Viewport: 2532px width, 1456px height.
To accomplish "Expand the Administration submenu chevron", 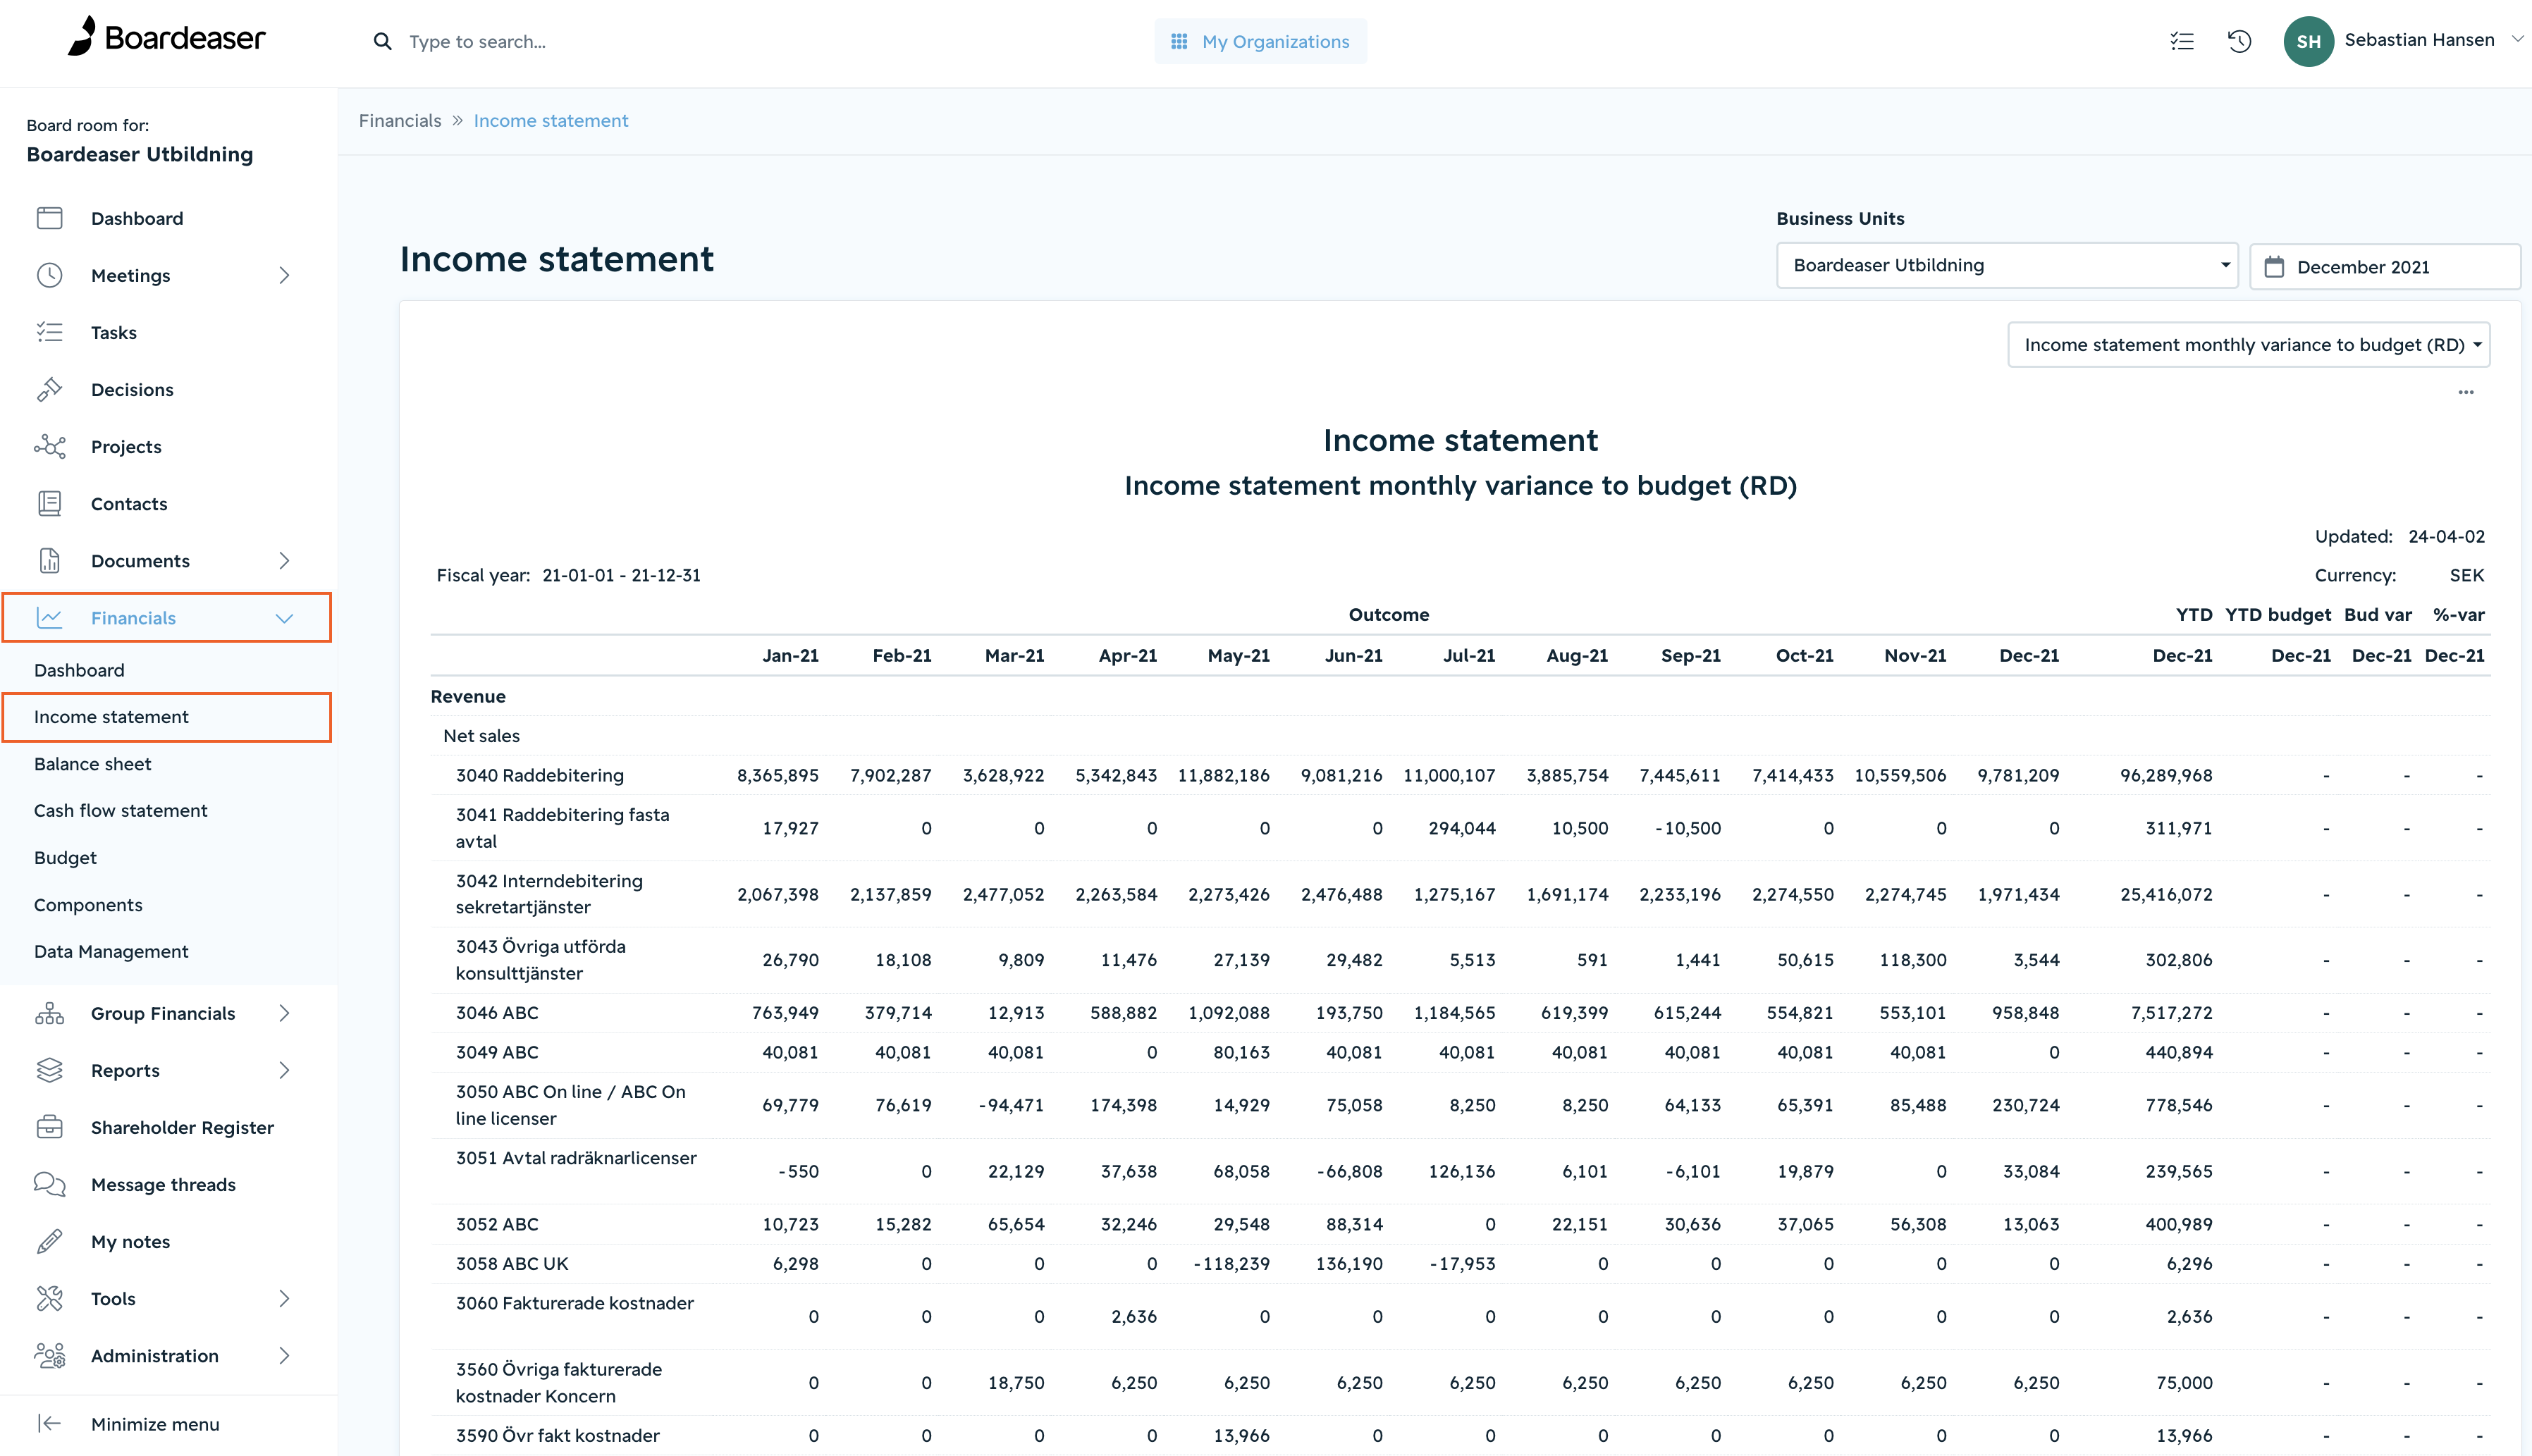I will [284, 1355].
